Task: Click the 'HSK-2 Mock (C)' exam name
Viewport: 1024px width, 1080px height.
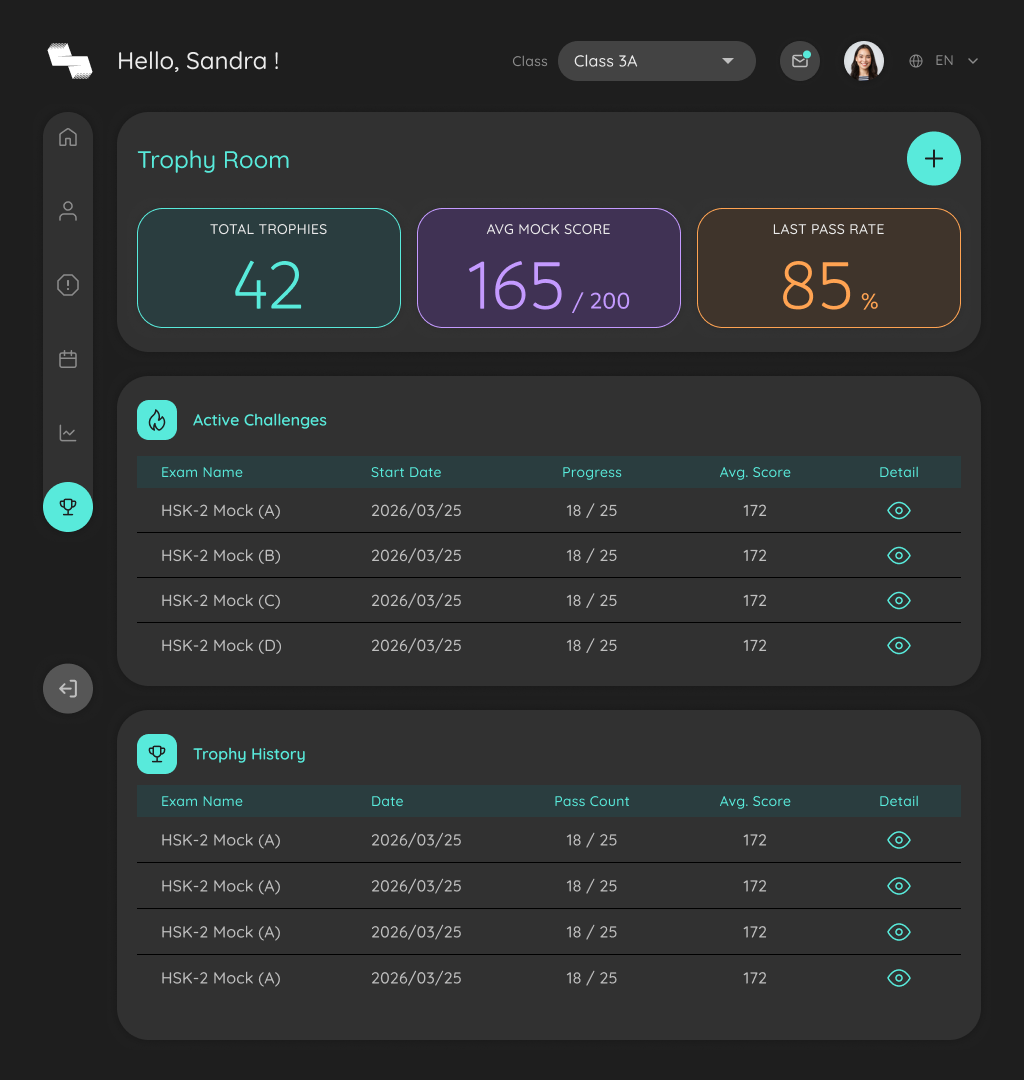Action: tap(220, 601)
